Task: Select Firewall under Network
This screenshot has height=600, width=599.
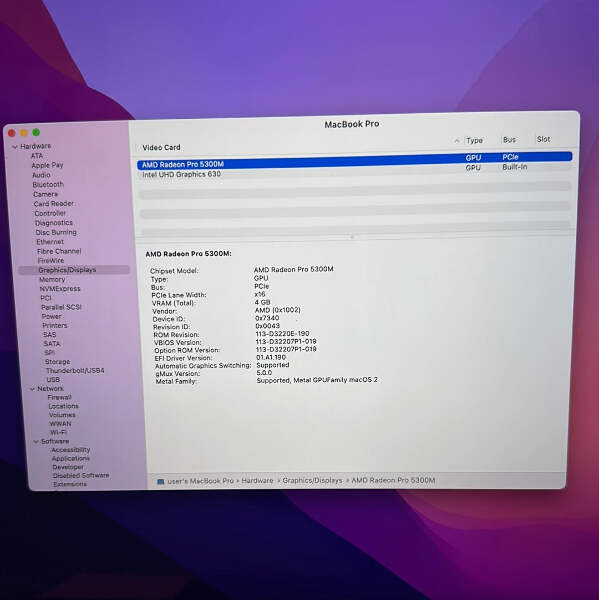Action: (60, 397)
